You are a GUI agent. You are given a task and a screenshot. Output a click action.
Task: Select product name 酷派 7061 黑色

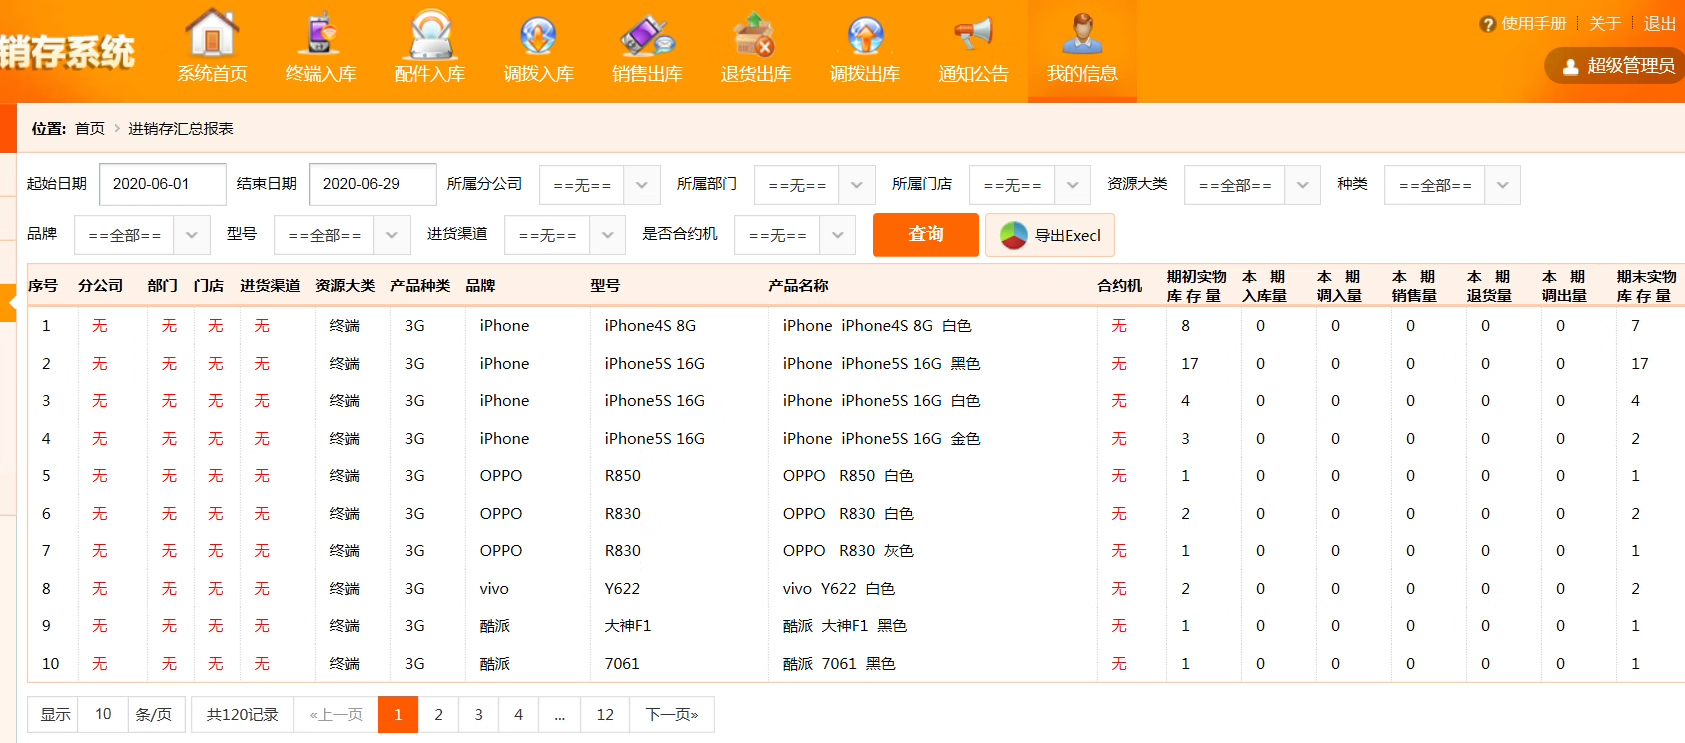click(x=839, y=664)
